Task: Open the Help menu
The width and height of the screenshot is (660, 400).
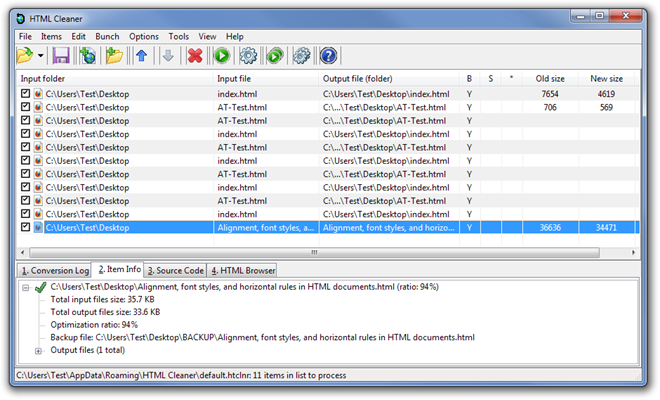Action: click(234, 37)
